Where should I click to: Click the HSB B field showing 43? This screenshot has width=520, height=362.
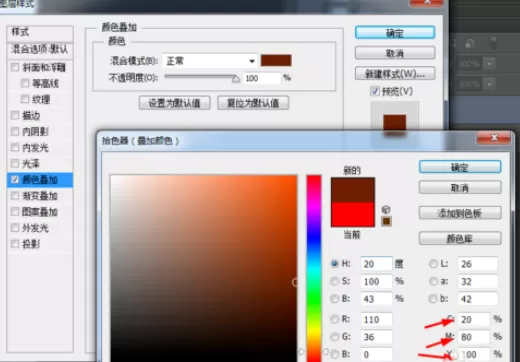pos(376,299)
